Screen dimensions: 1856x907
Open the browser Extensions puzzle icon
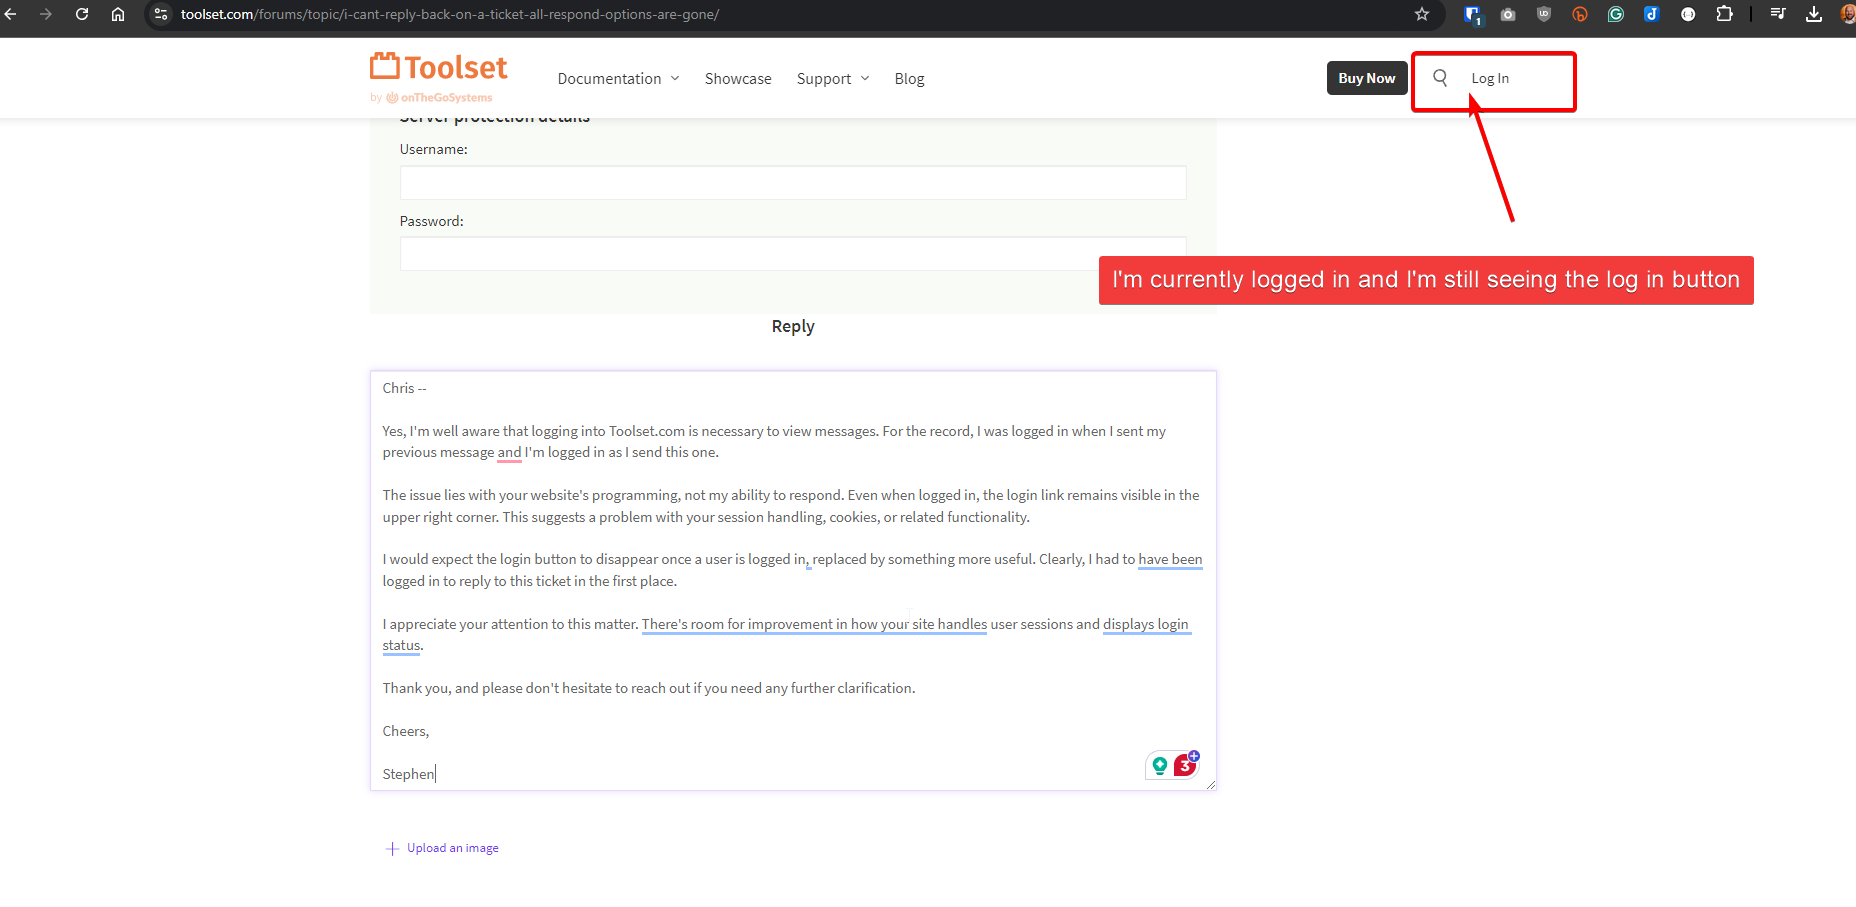coord(1724,14)
